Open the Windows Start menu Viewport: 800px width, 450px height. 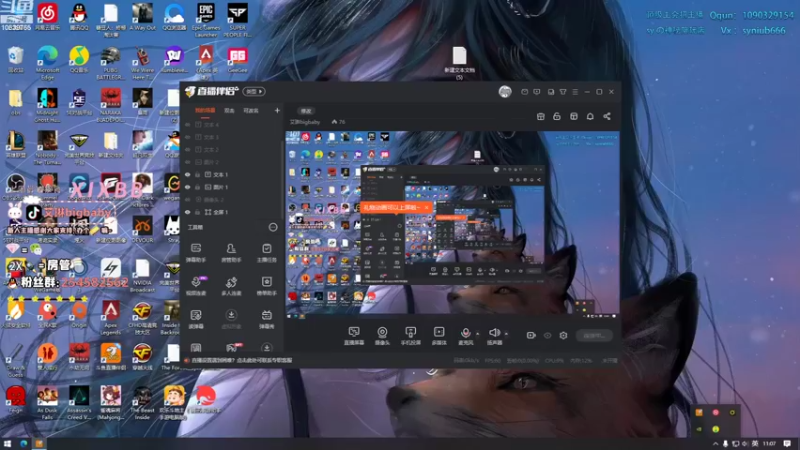click(7, 443)
